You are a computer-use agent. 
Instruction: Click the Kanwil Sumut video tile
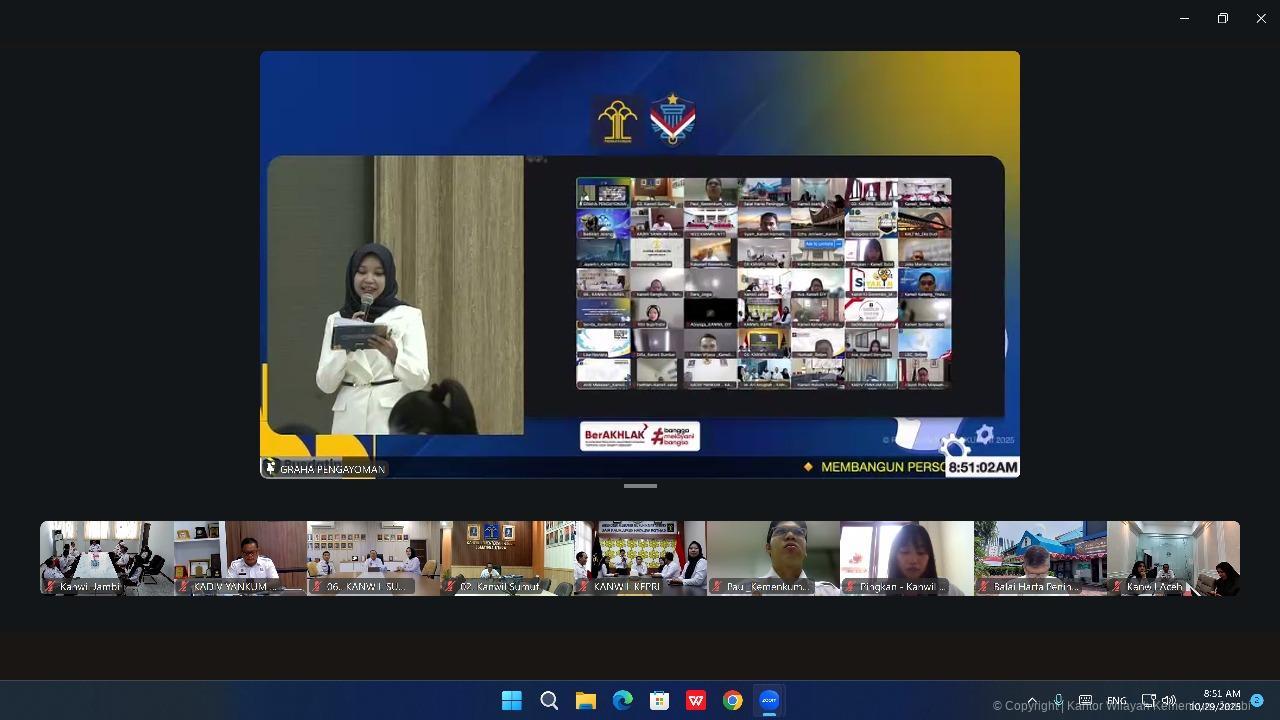coord(507,557)
